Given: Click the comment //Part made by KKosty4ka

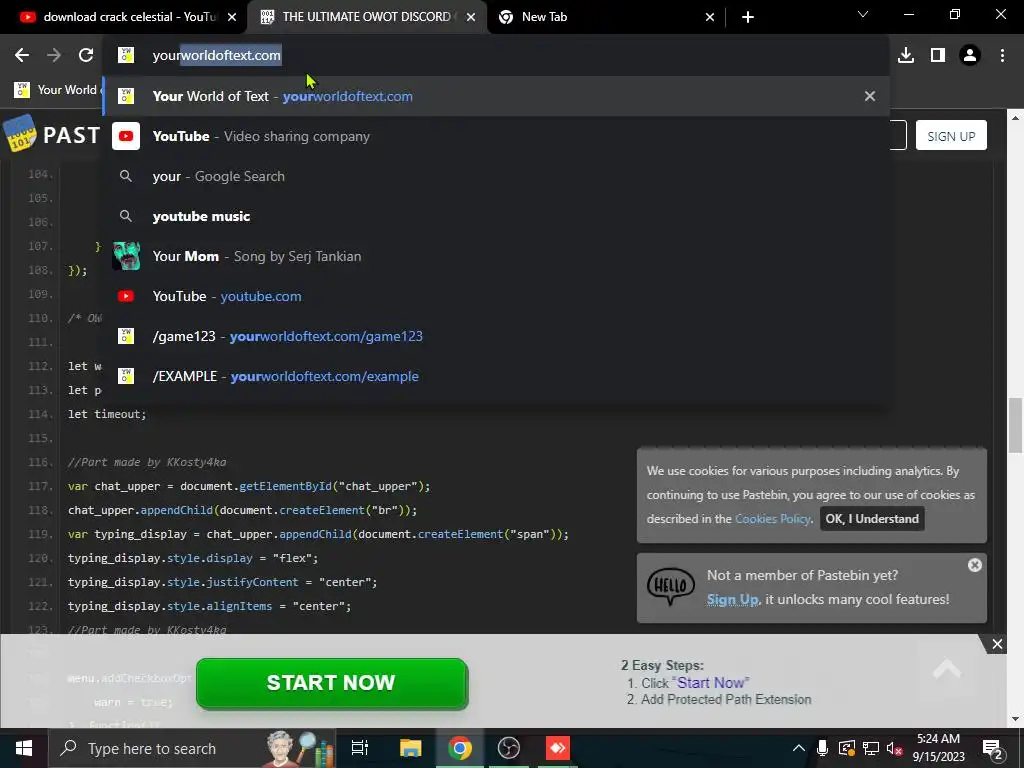Looking at the screenshot, I should [147, 462].
